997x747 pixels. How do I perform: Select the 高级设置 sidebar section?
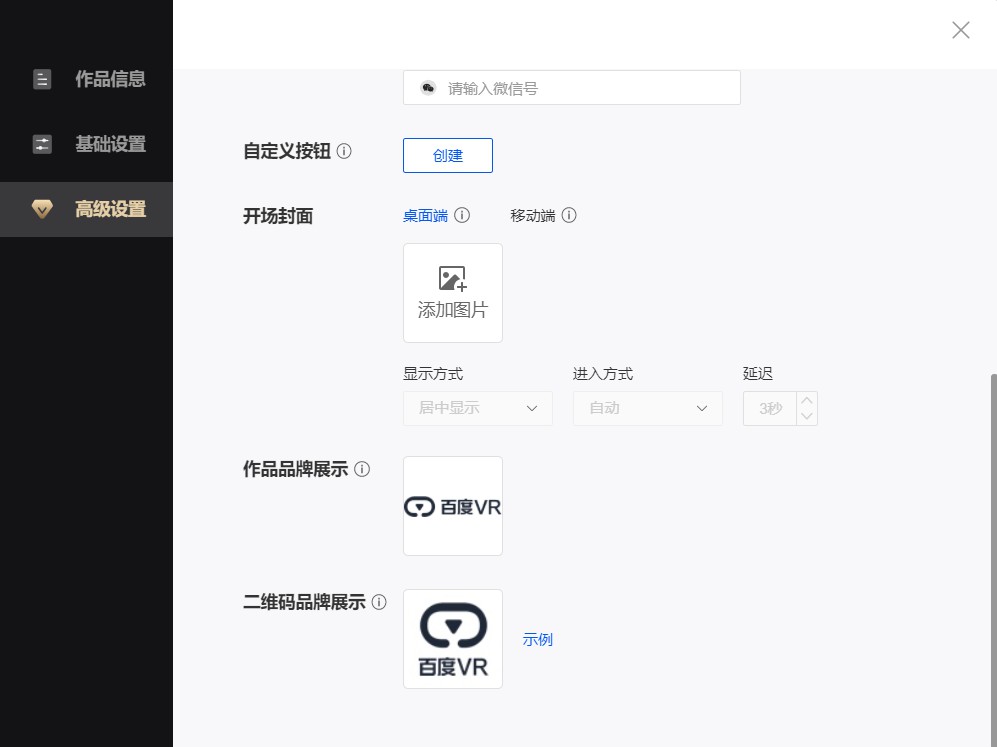pyautogui.click(x=86, y=209)
